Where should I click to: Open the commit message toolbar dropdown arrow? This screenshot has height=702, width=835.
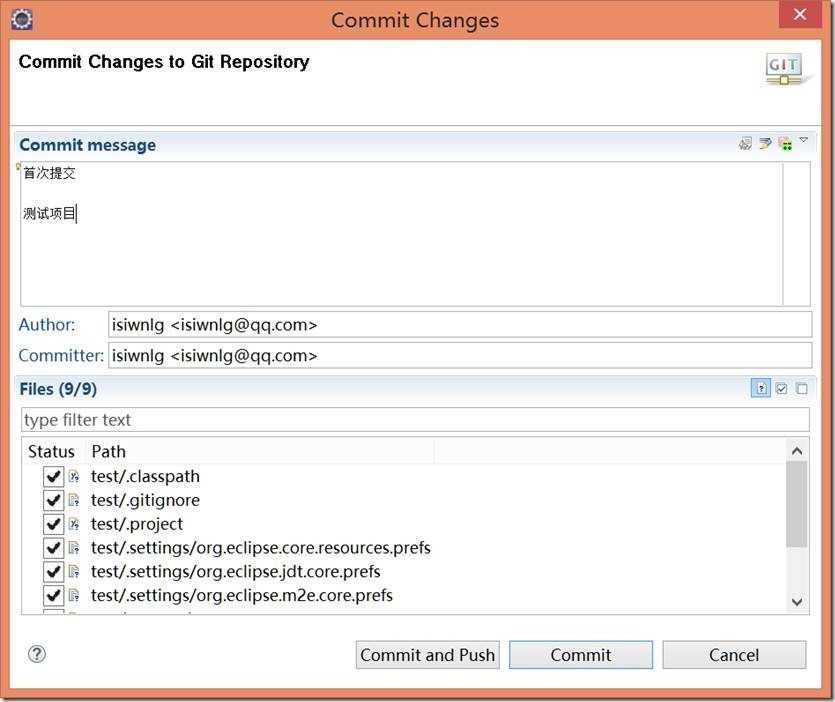804,140
